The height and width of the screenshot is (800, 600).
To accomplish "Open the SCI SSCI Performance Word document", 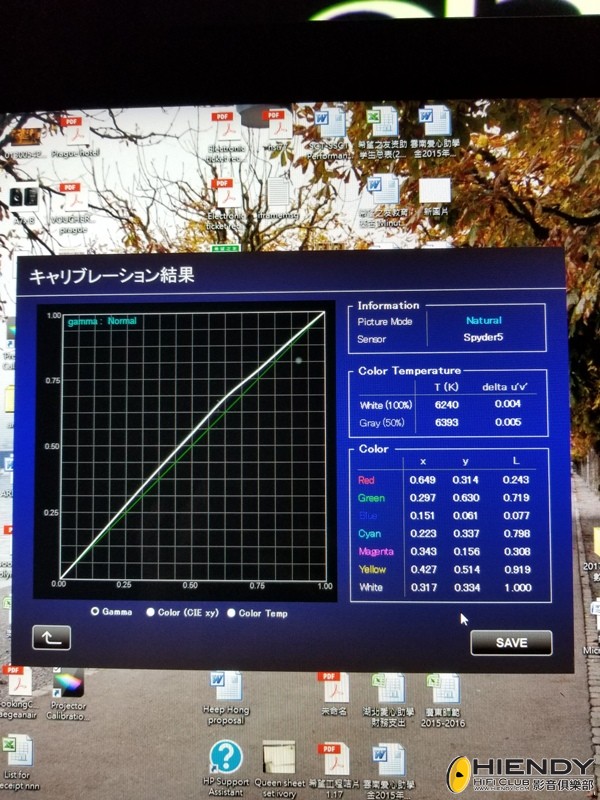I will 329,125.
